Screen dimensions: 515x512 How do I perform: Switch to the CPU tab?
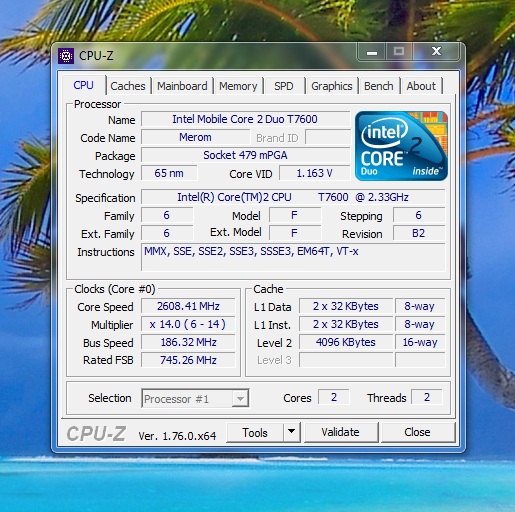click(x=83, y=85)
